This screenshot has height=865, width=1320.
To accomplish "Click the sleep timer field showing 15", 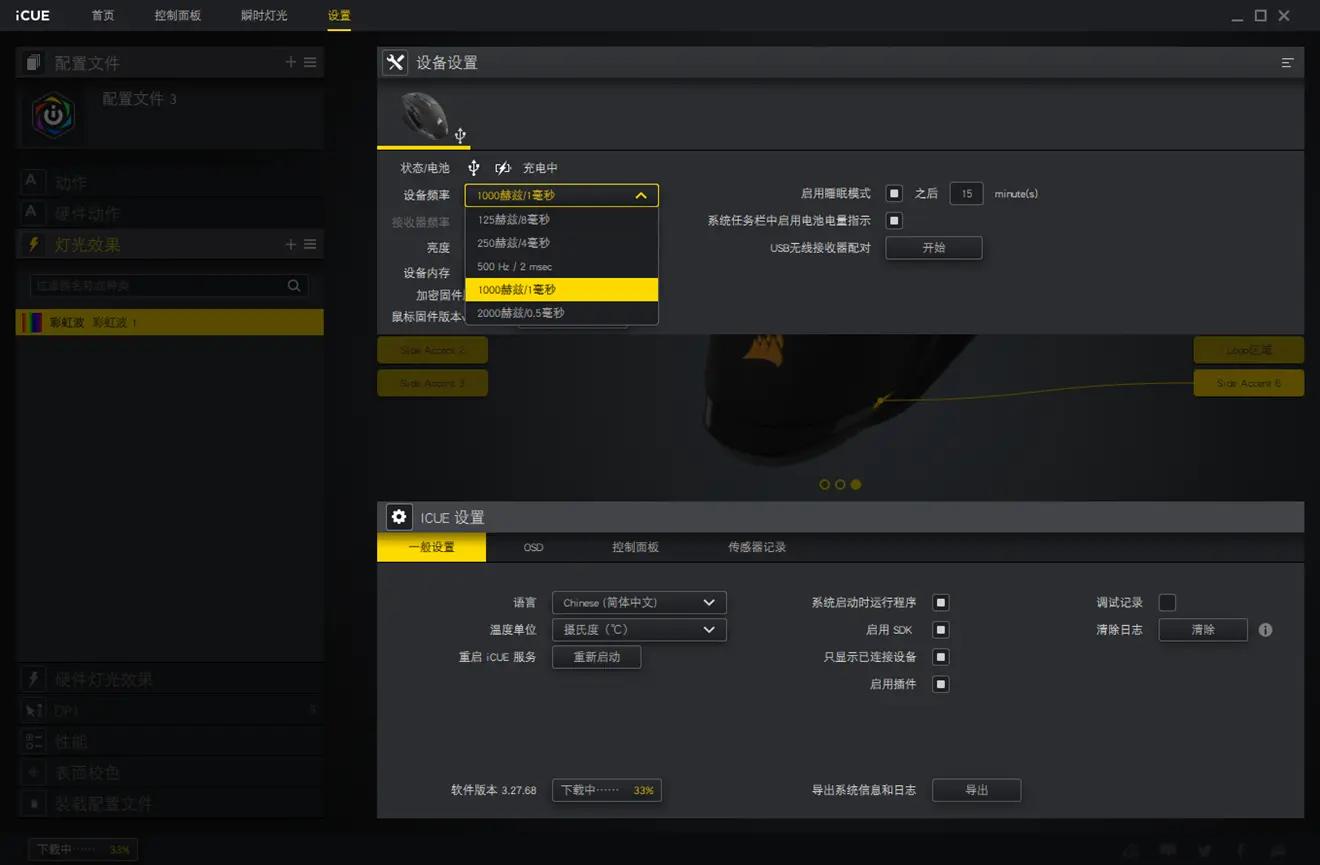I will click(x=966, y=193).
